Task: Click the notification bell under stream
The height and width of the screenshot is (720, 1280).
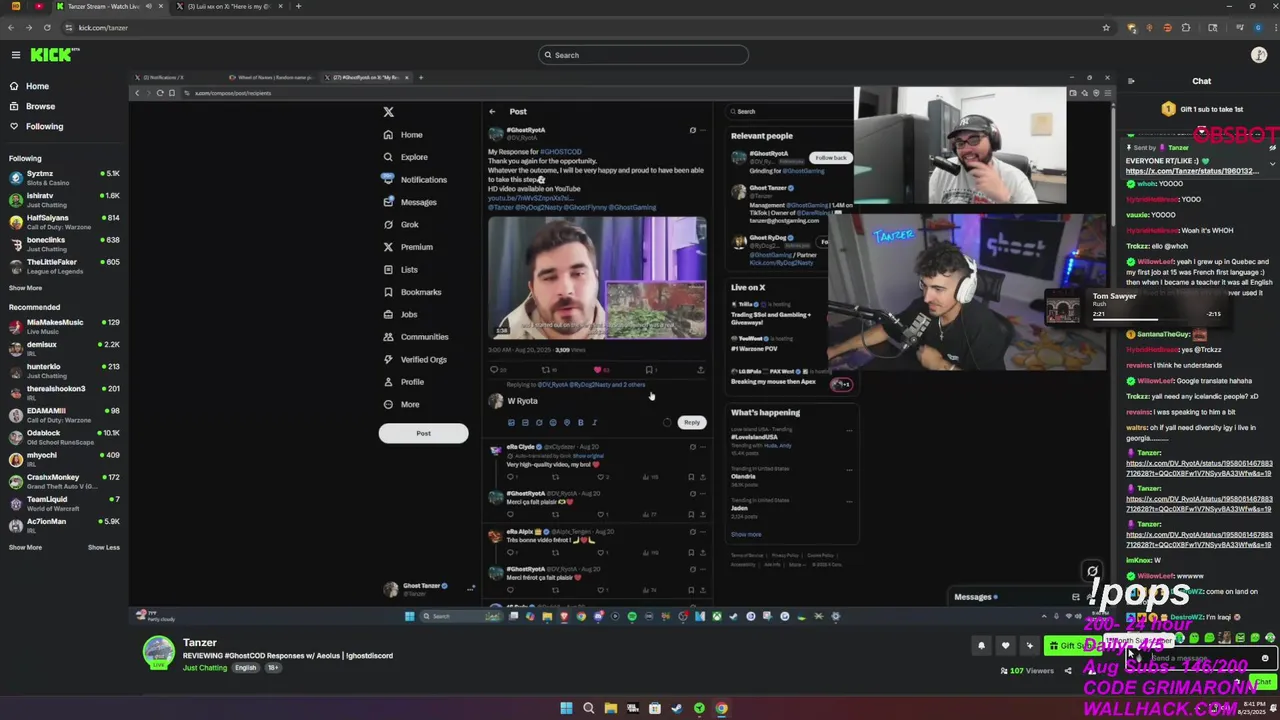Action: click(981, 646)
